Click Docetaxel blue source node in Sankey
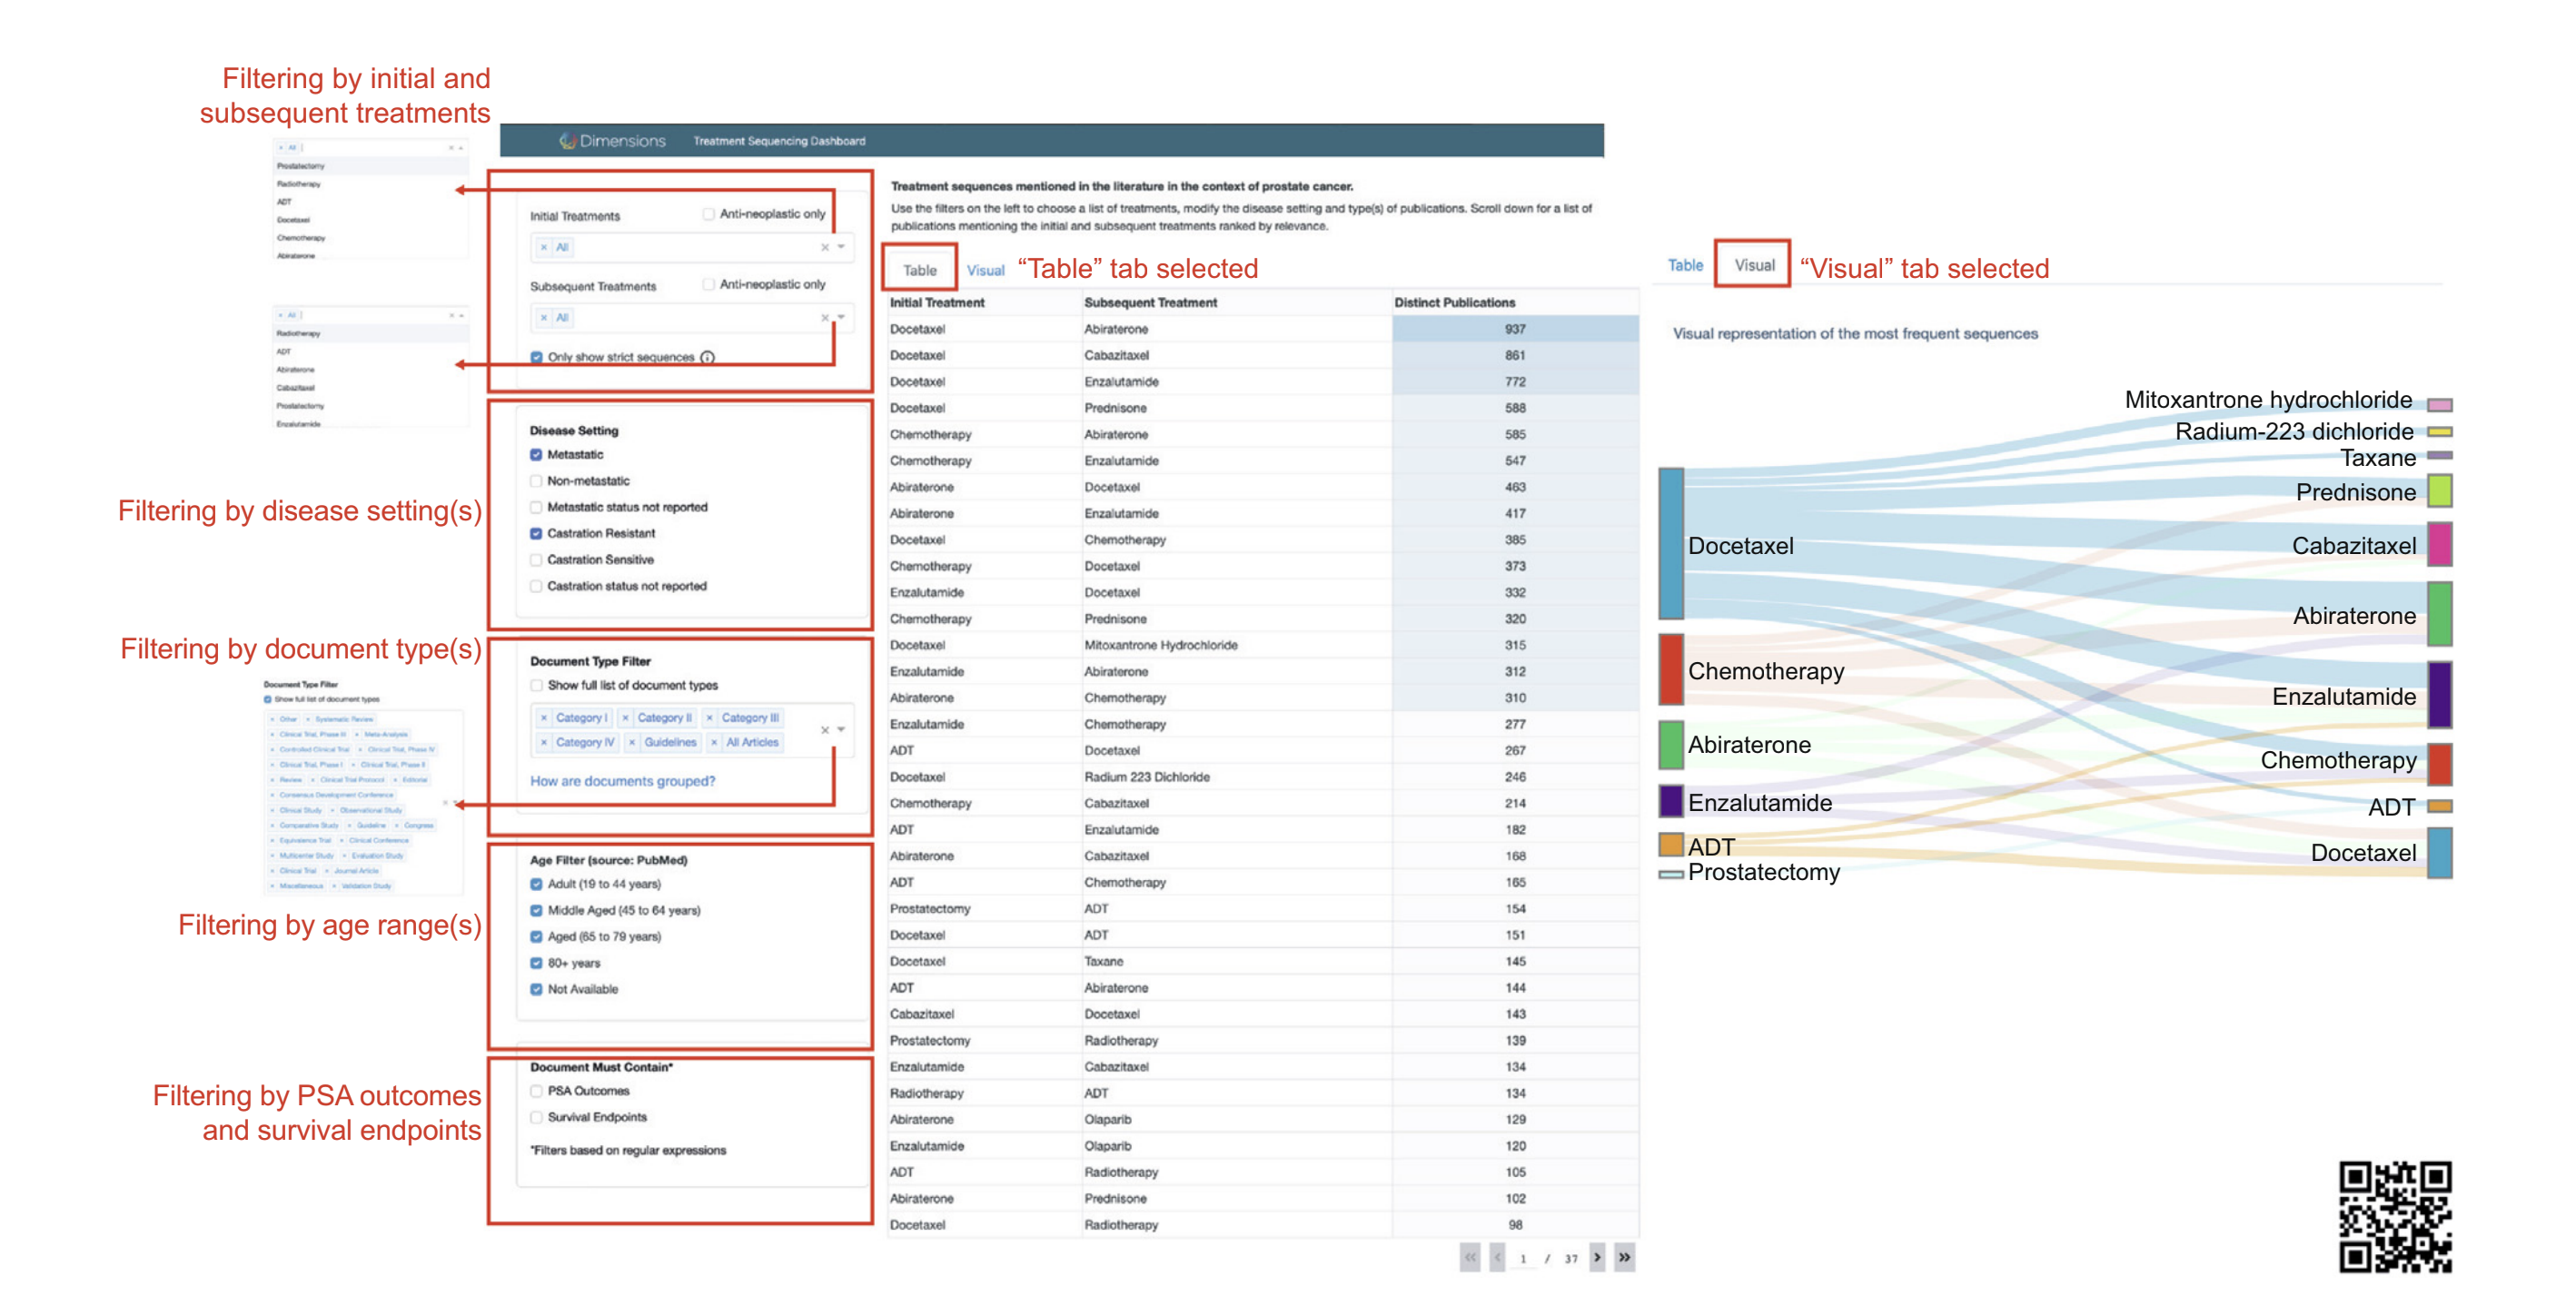This screenshot has height=1306, width=2576. [1671, 544]
